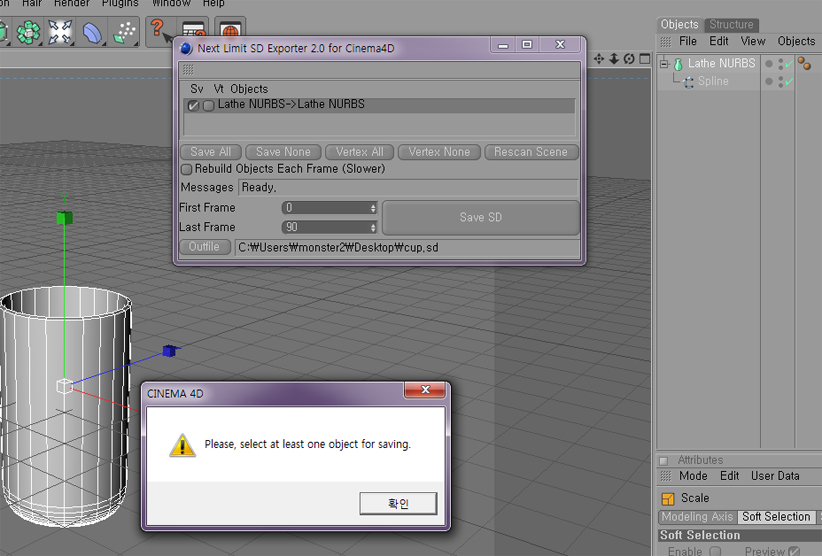The height and width of the screenshot is (556, 822).
Task: Click the output path field with cup.sd
Action: (407, 247)
